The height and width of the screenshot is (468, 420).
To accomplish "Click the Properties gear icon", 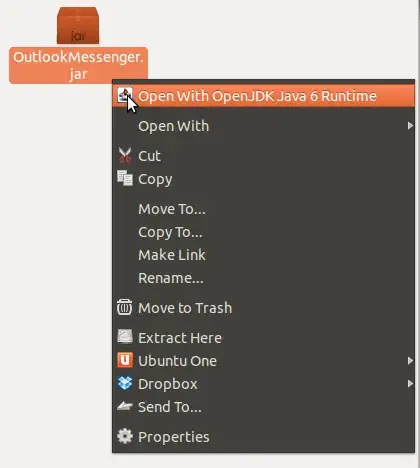I will coord(125,436).
